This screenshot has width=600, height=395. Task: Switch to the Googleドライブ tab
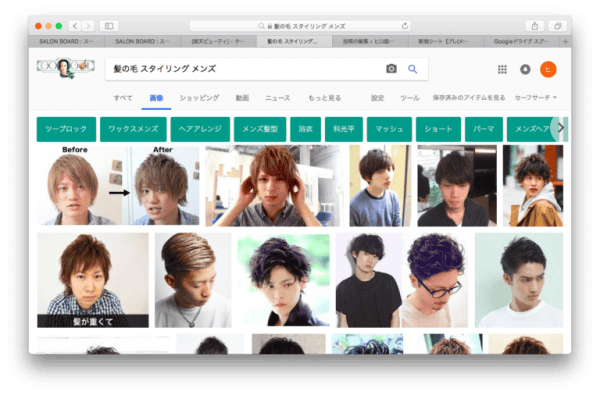pos(521,41)
